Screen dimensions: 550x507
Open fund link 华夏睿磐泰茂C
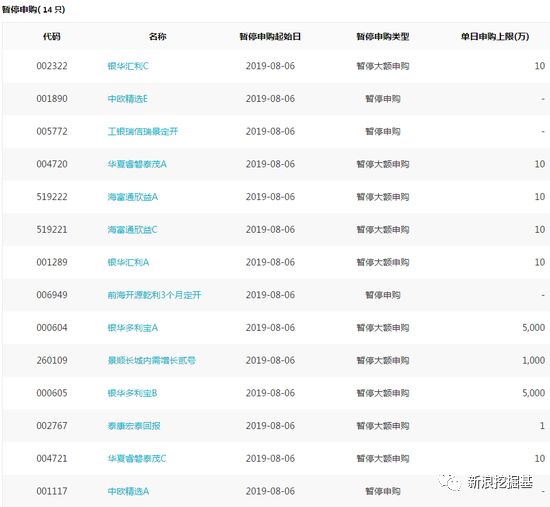click(137, 458)
